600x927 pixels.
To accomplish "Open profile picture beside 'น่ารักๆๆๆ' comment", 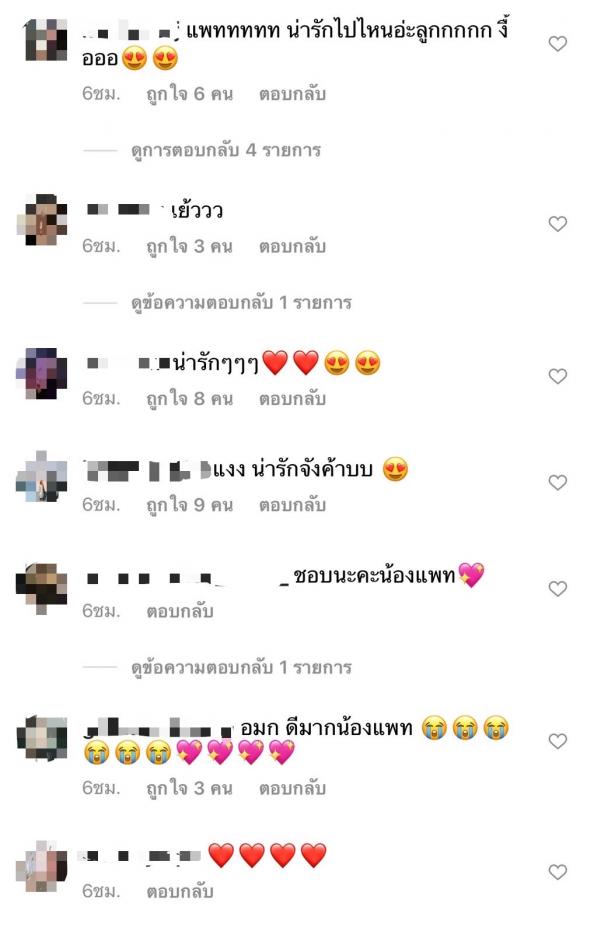I will point(41,374).
